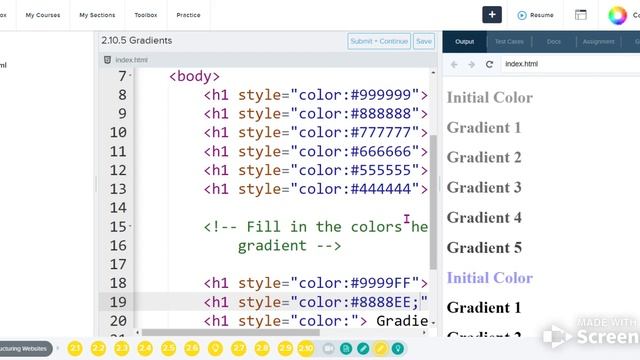Switch to the Assignment tab
The image size is (640, 360).
[x=598, y=42]
